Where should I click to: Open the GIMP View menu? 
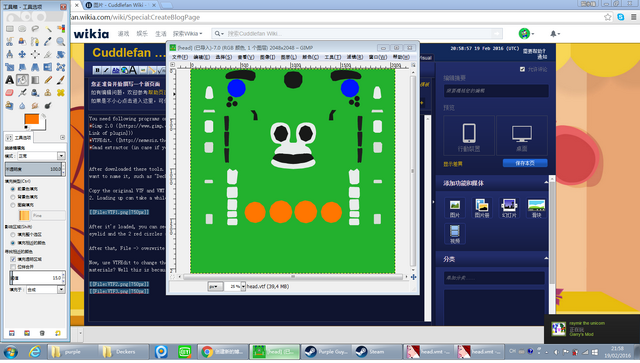click(x=245, y=57)
